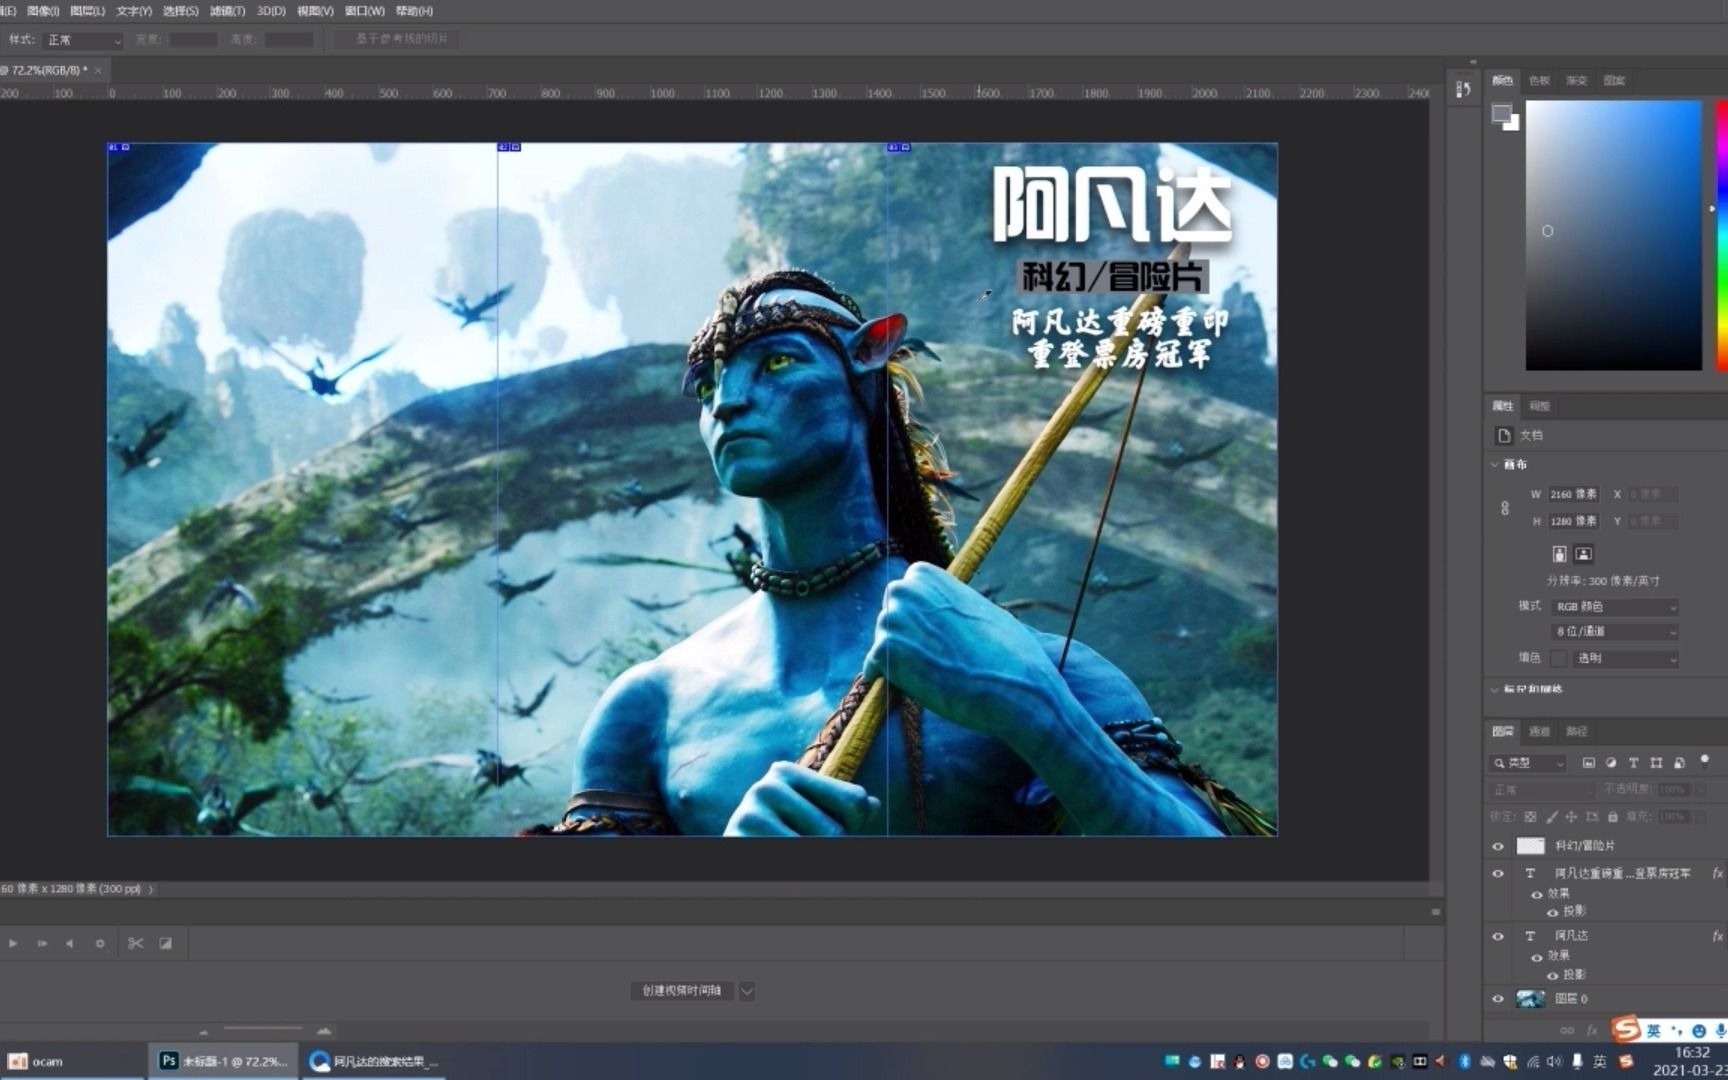Click the 填色 fill color swatch
This screenshot has width=1728, height=1080.
click(1558, 659)
